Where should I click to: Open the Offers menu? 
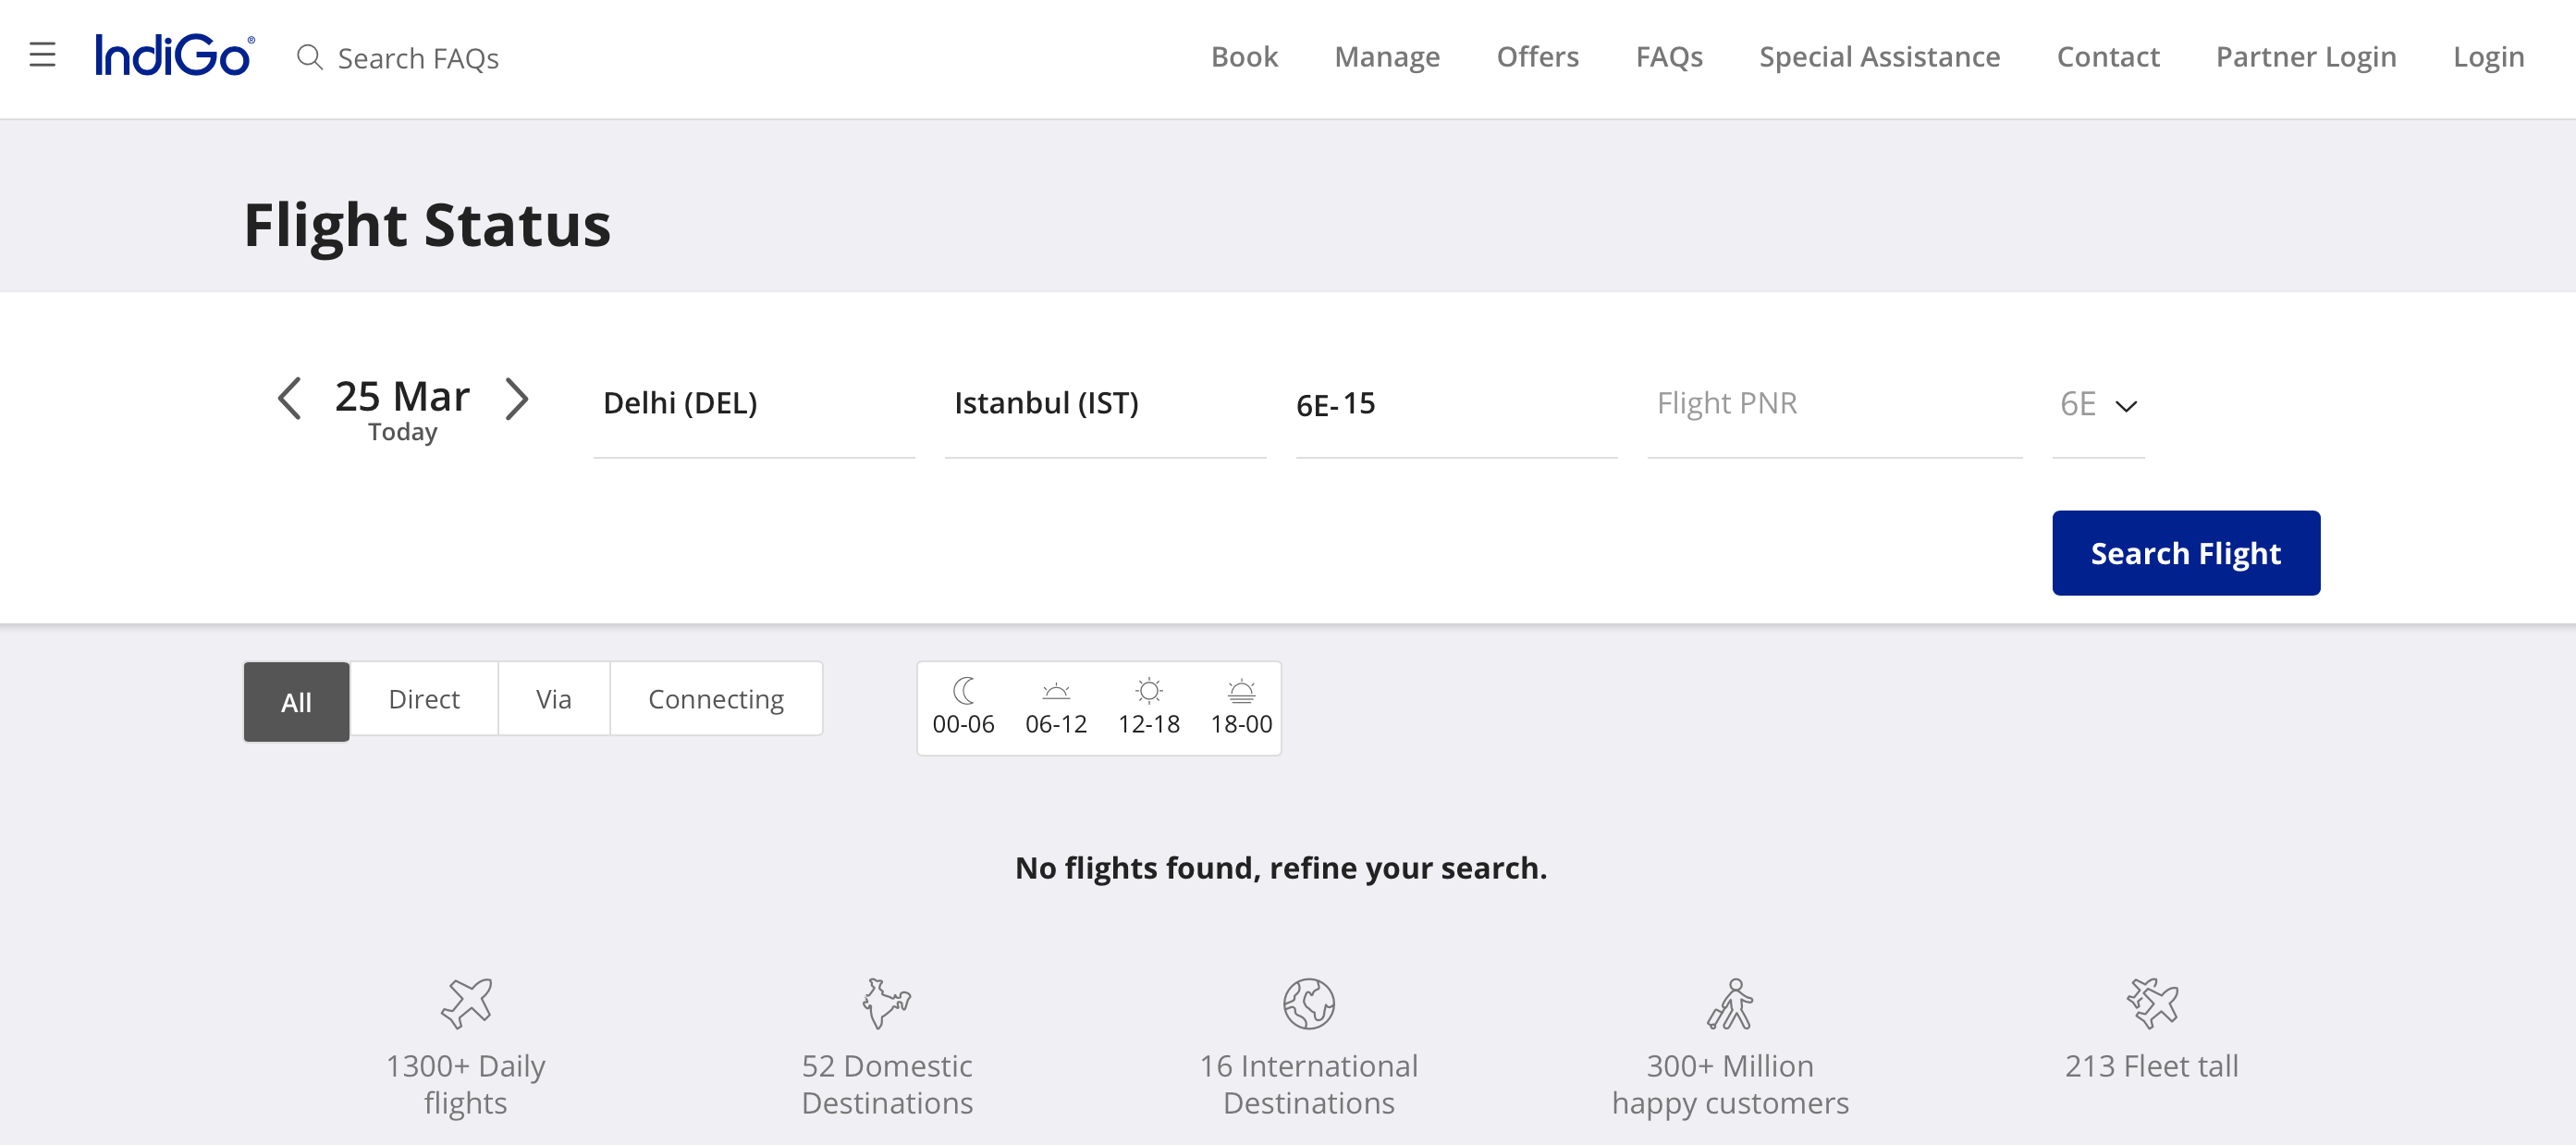click(x=1537, y=57)
